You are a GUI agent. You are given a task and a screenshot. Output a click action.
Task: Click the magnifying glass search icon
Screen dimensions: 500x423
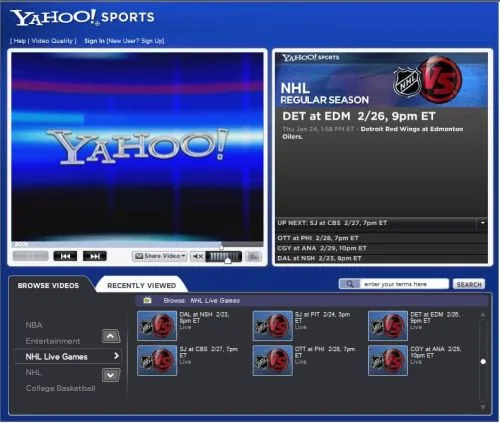pyautogui.click(x=350, y=284)
